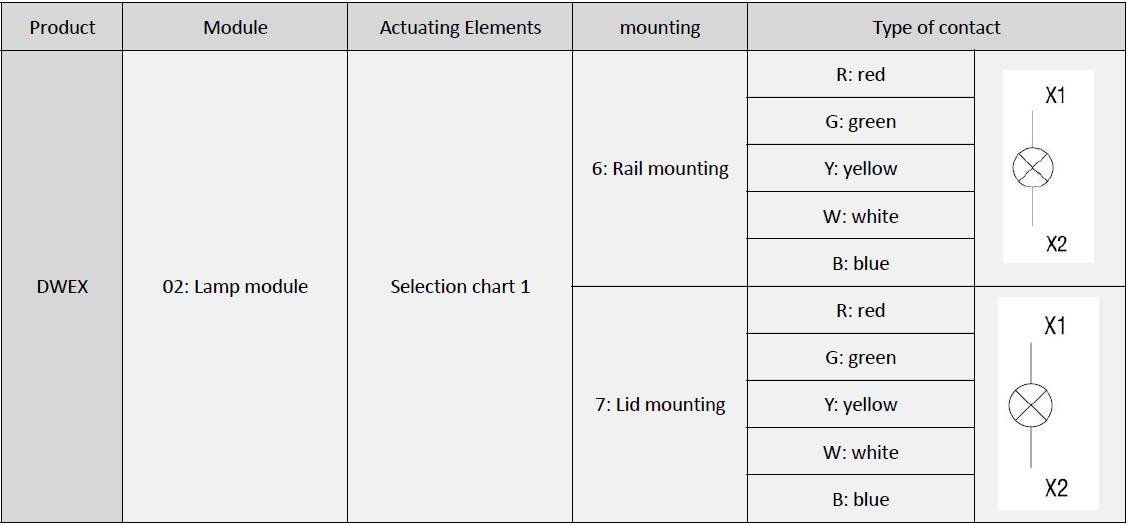Select the X1 terminal label for Rail mounting
1128x525 pixels.
(1055, 96)
